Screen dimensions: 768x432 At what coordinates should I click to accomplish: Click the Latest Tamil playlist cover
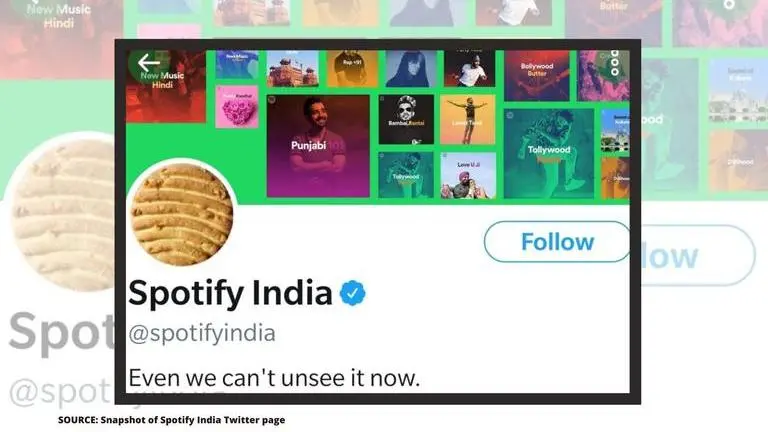pos(468,119)
